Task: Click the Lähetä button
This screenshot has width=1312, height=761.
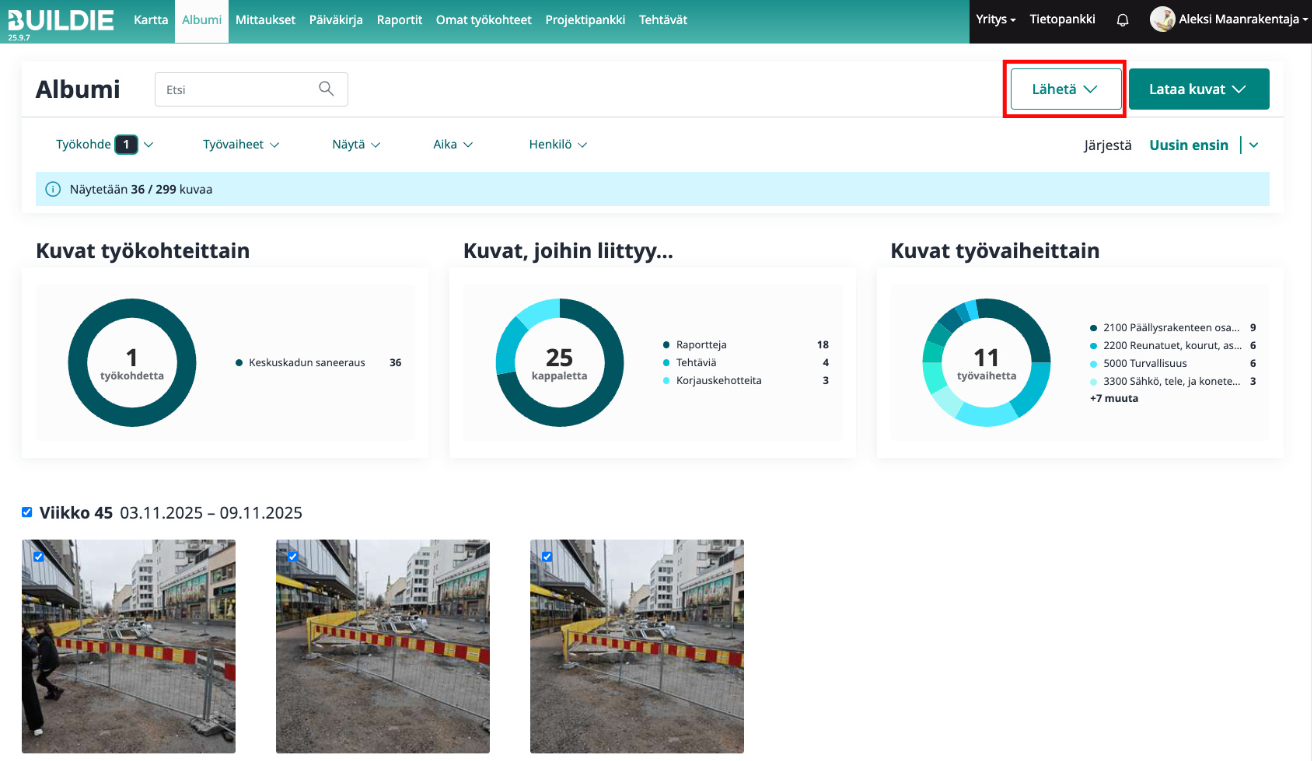Action: coord(1064,89)
